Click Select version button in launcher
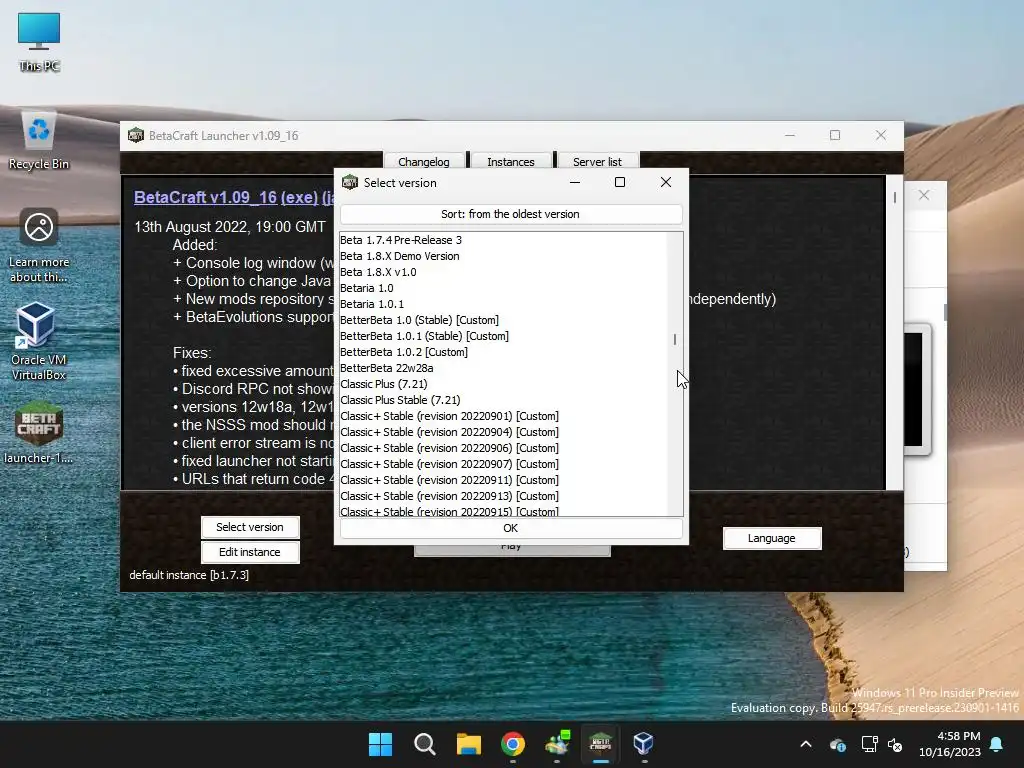 [250, 527]
